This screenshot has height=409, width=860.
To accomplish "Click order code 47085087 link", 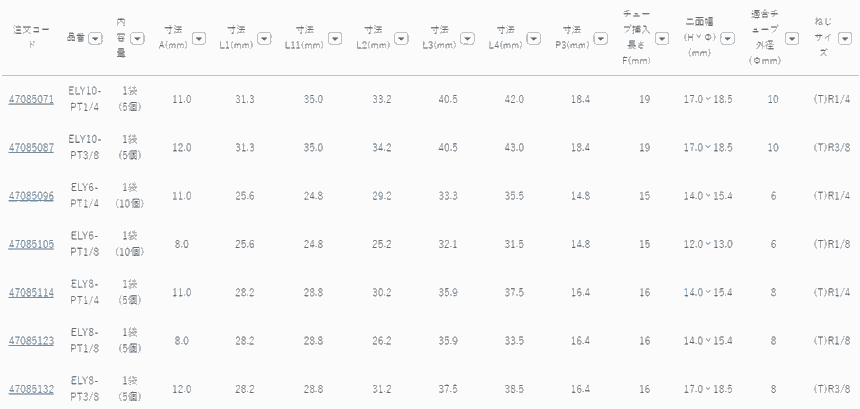I will [x=32, y=148].
